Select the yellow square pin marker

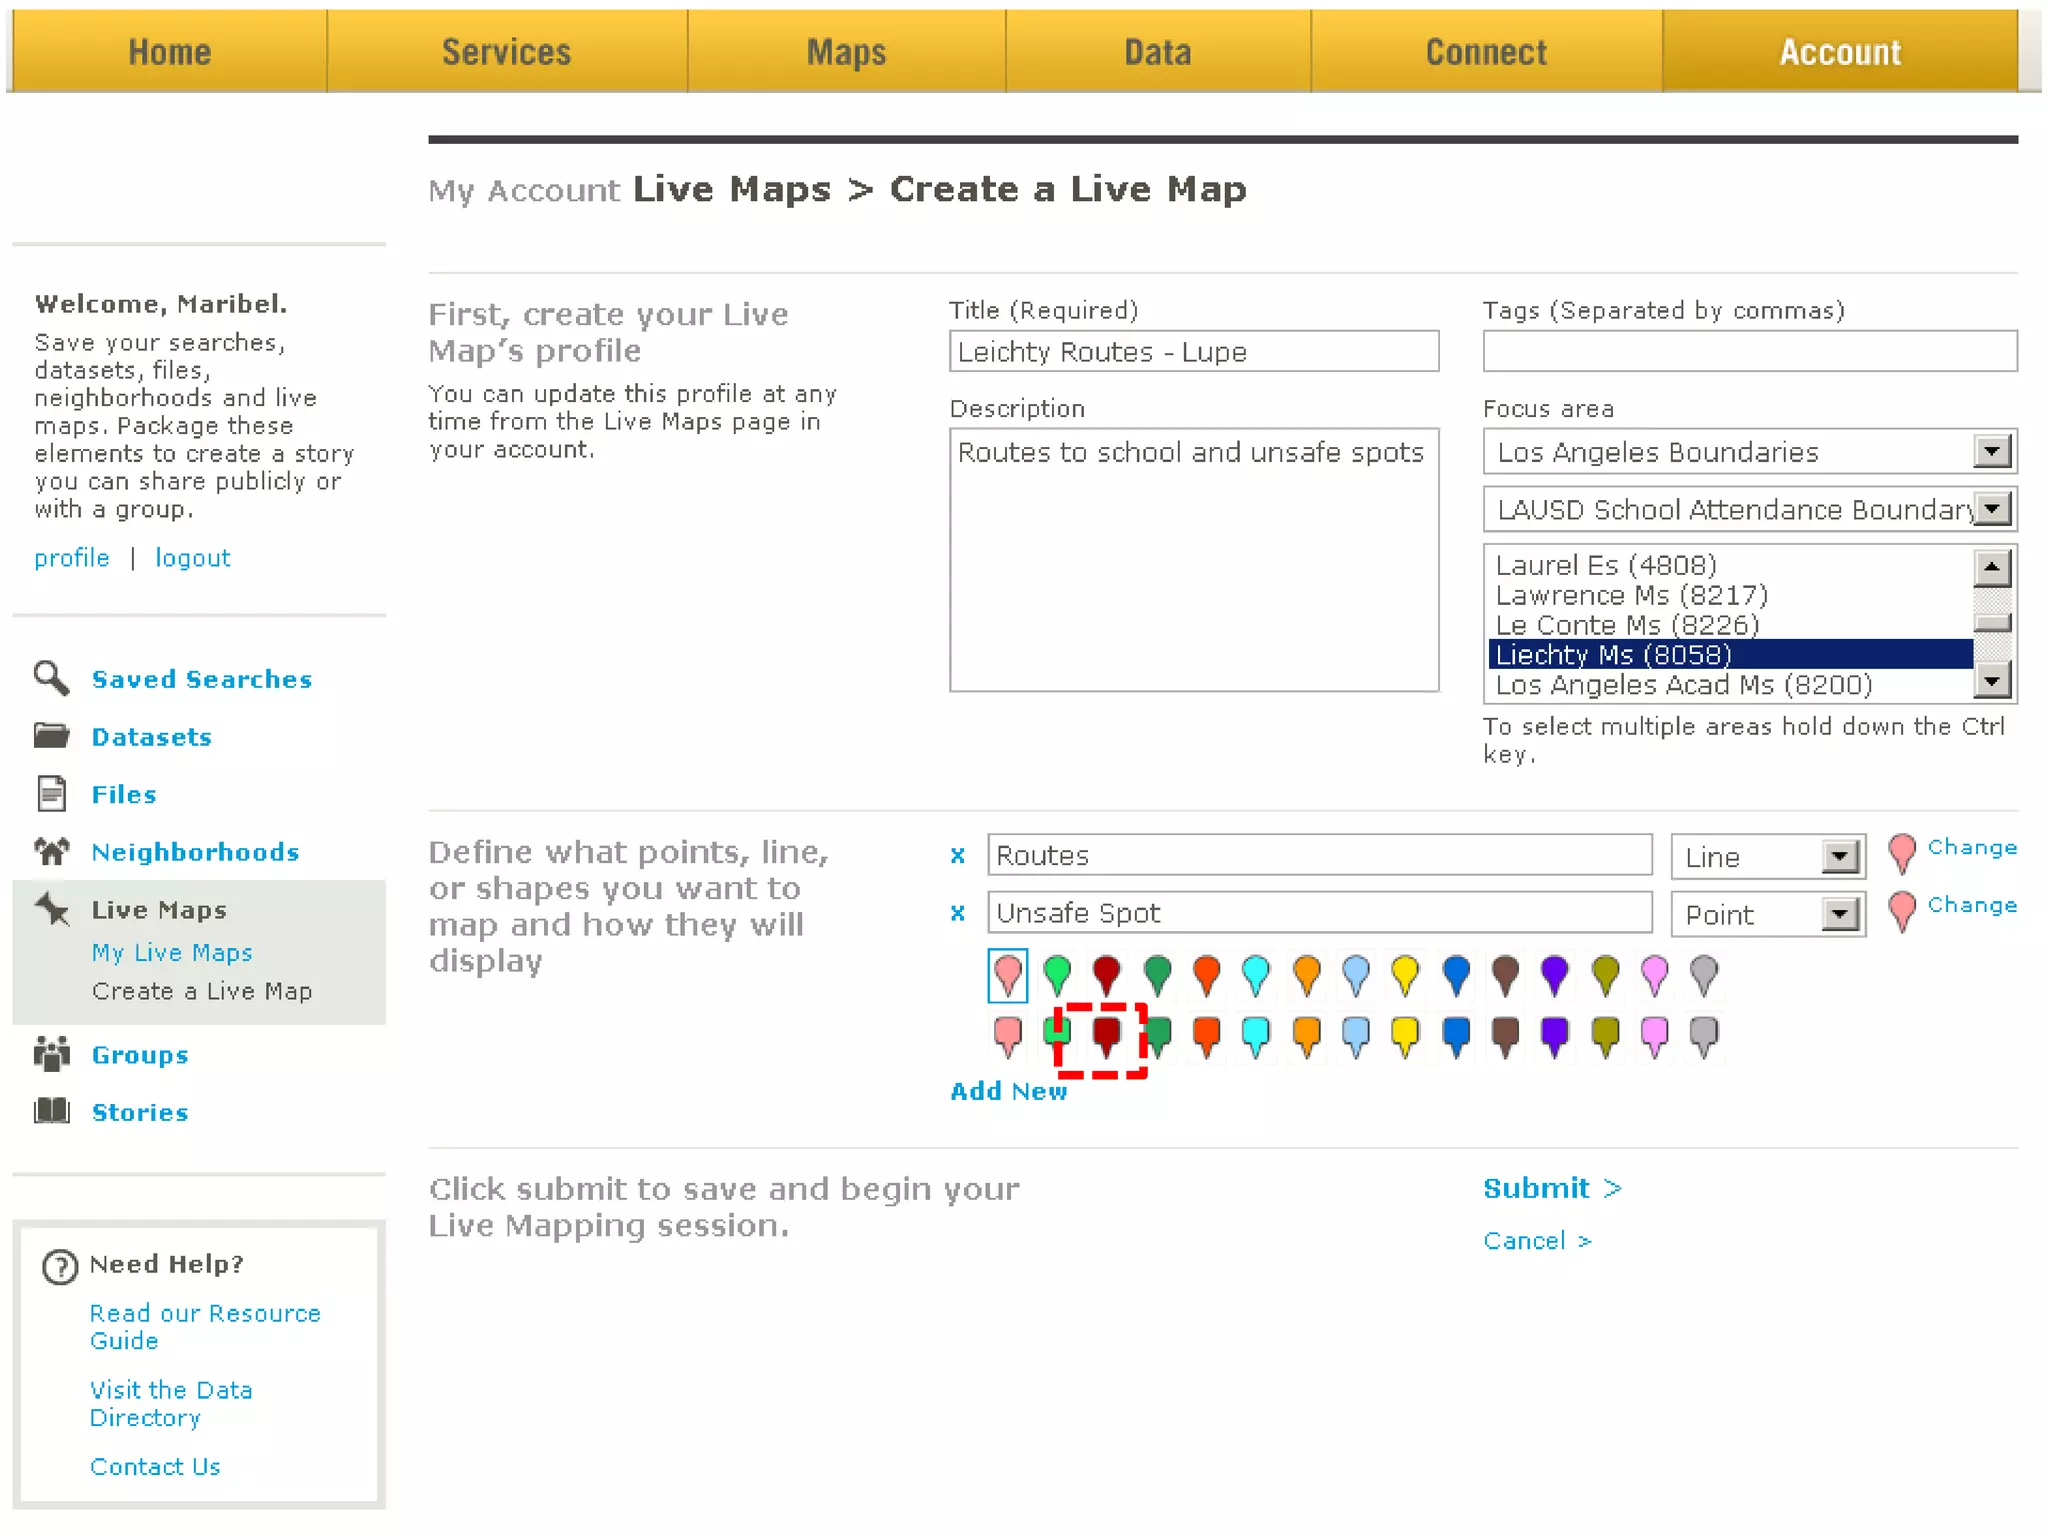[1405, 1037]
